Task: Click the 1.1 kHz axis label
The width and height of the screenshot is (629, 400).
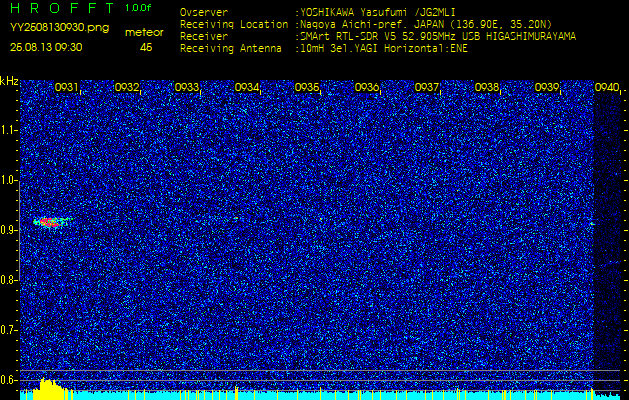Action: [x=9, y=130]
